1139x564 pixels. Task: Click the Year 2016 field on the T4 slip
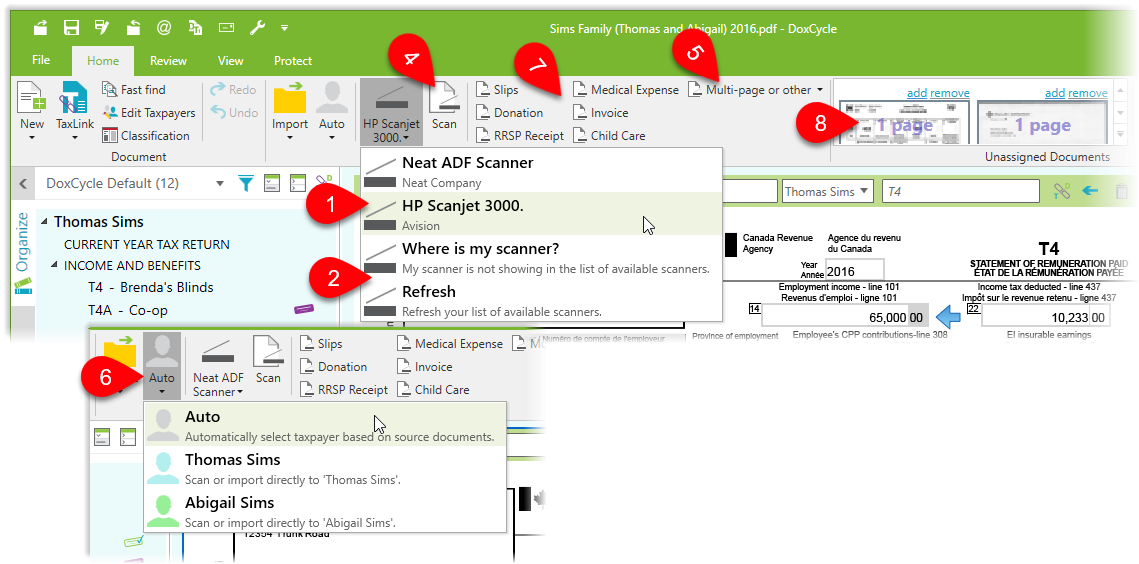coord(854,270)
